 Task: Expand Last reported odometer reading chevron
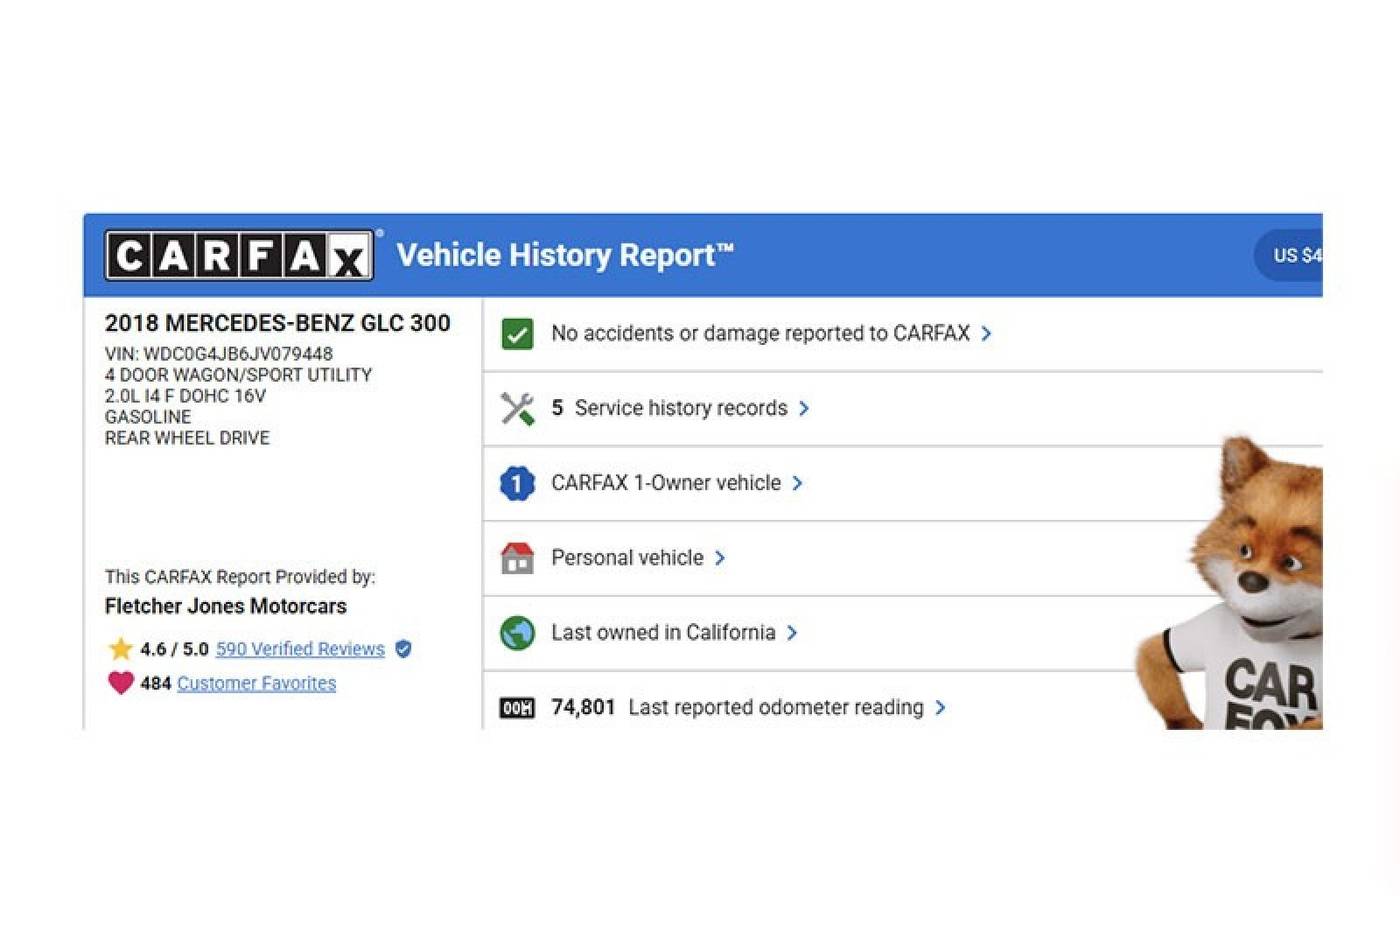pos(940,708)
